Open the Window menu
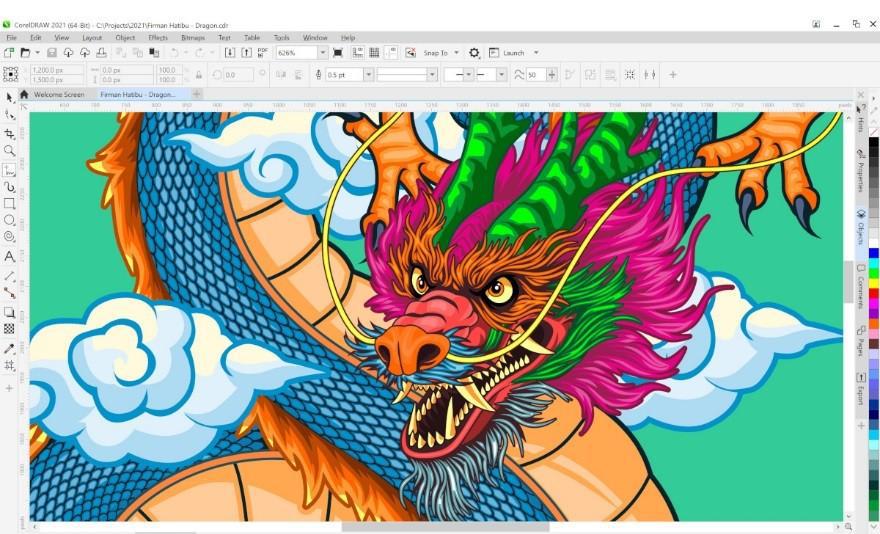The height and width of the screenshot is (534, 880). click(315, 38)
